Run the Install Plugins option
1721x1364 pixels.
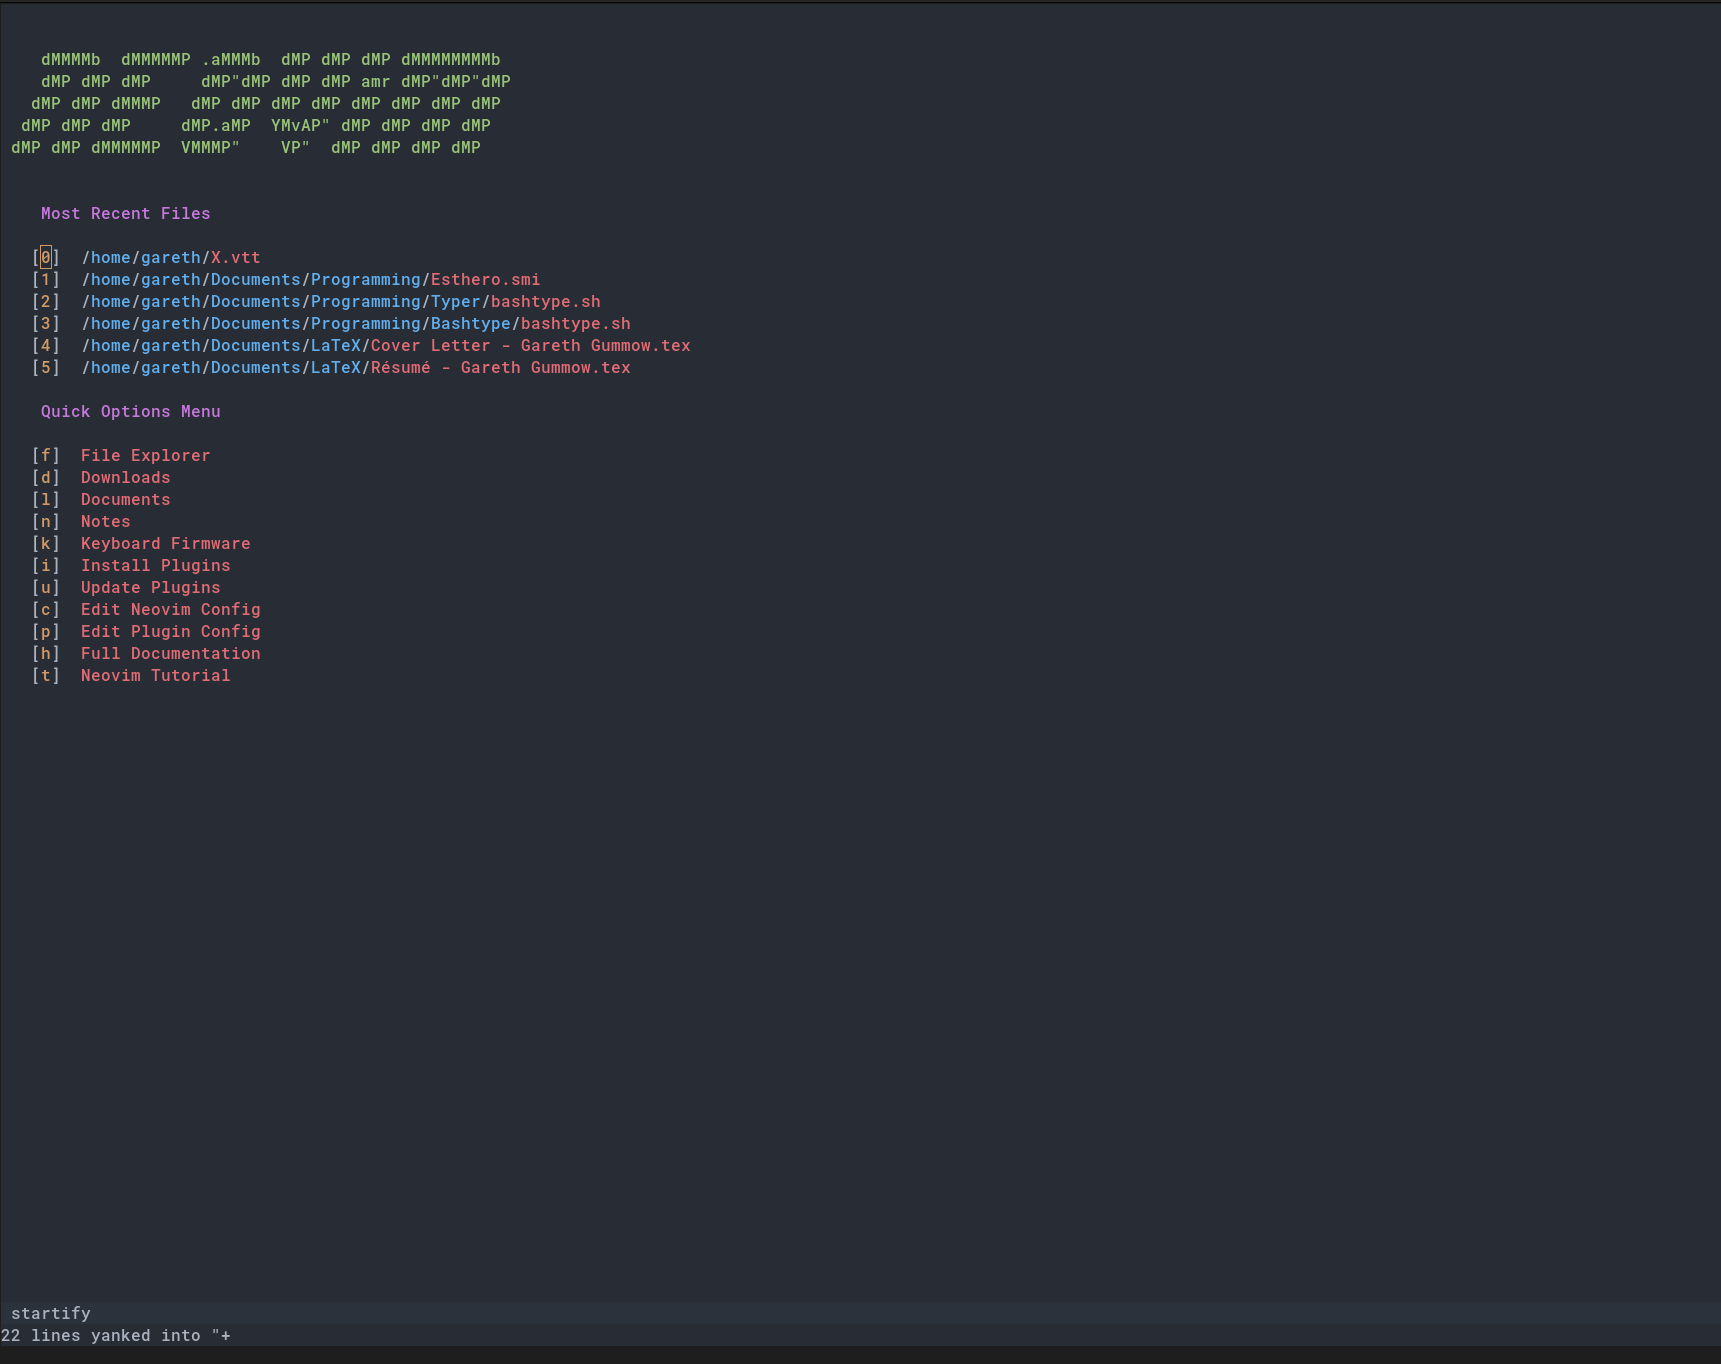pos(156,565)
